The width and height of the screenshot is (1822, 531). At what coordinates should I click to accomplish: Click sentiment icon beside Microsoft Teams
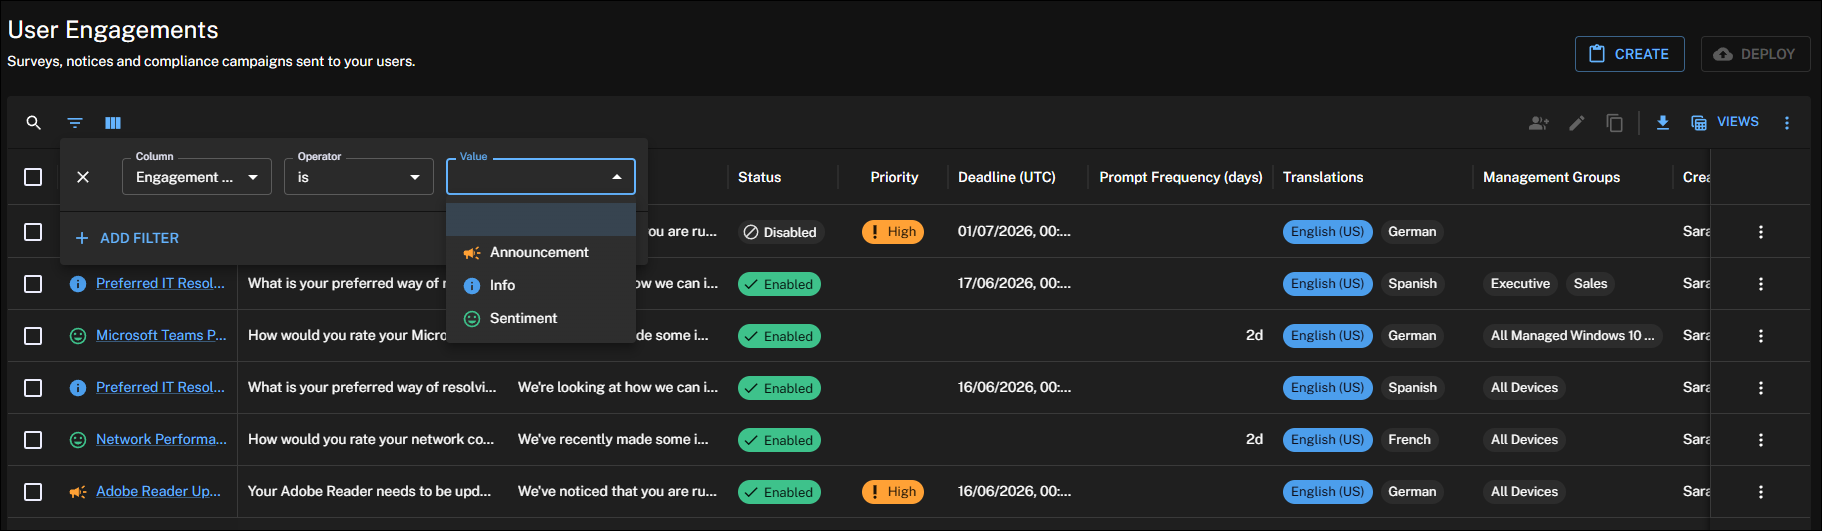pos(78,336)
